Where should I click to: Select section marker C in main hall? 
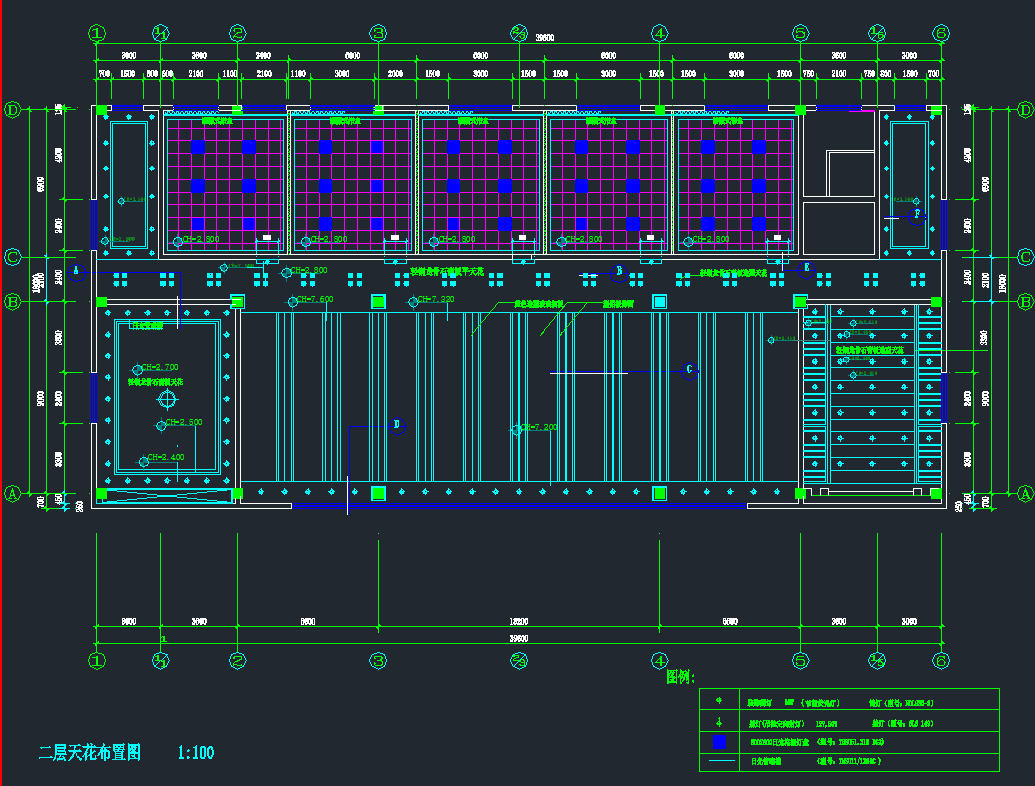(689, 370)
